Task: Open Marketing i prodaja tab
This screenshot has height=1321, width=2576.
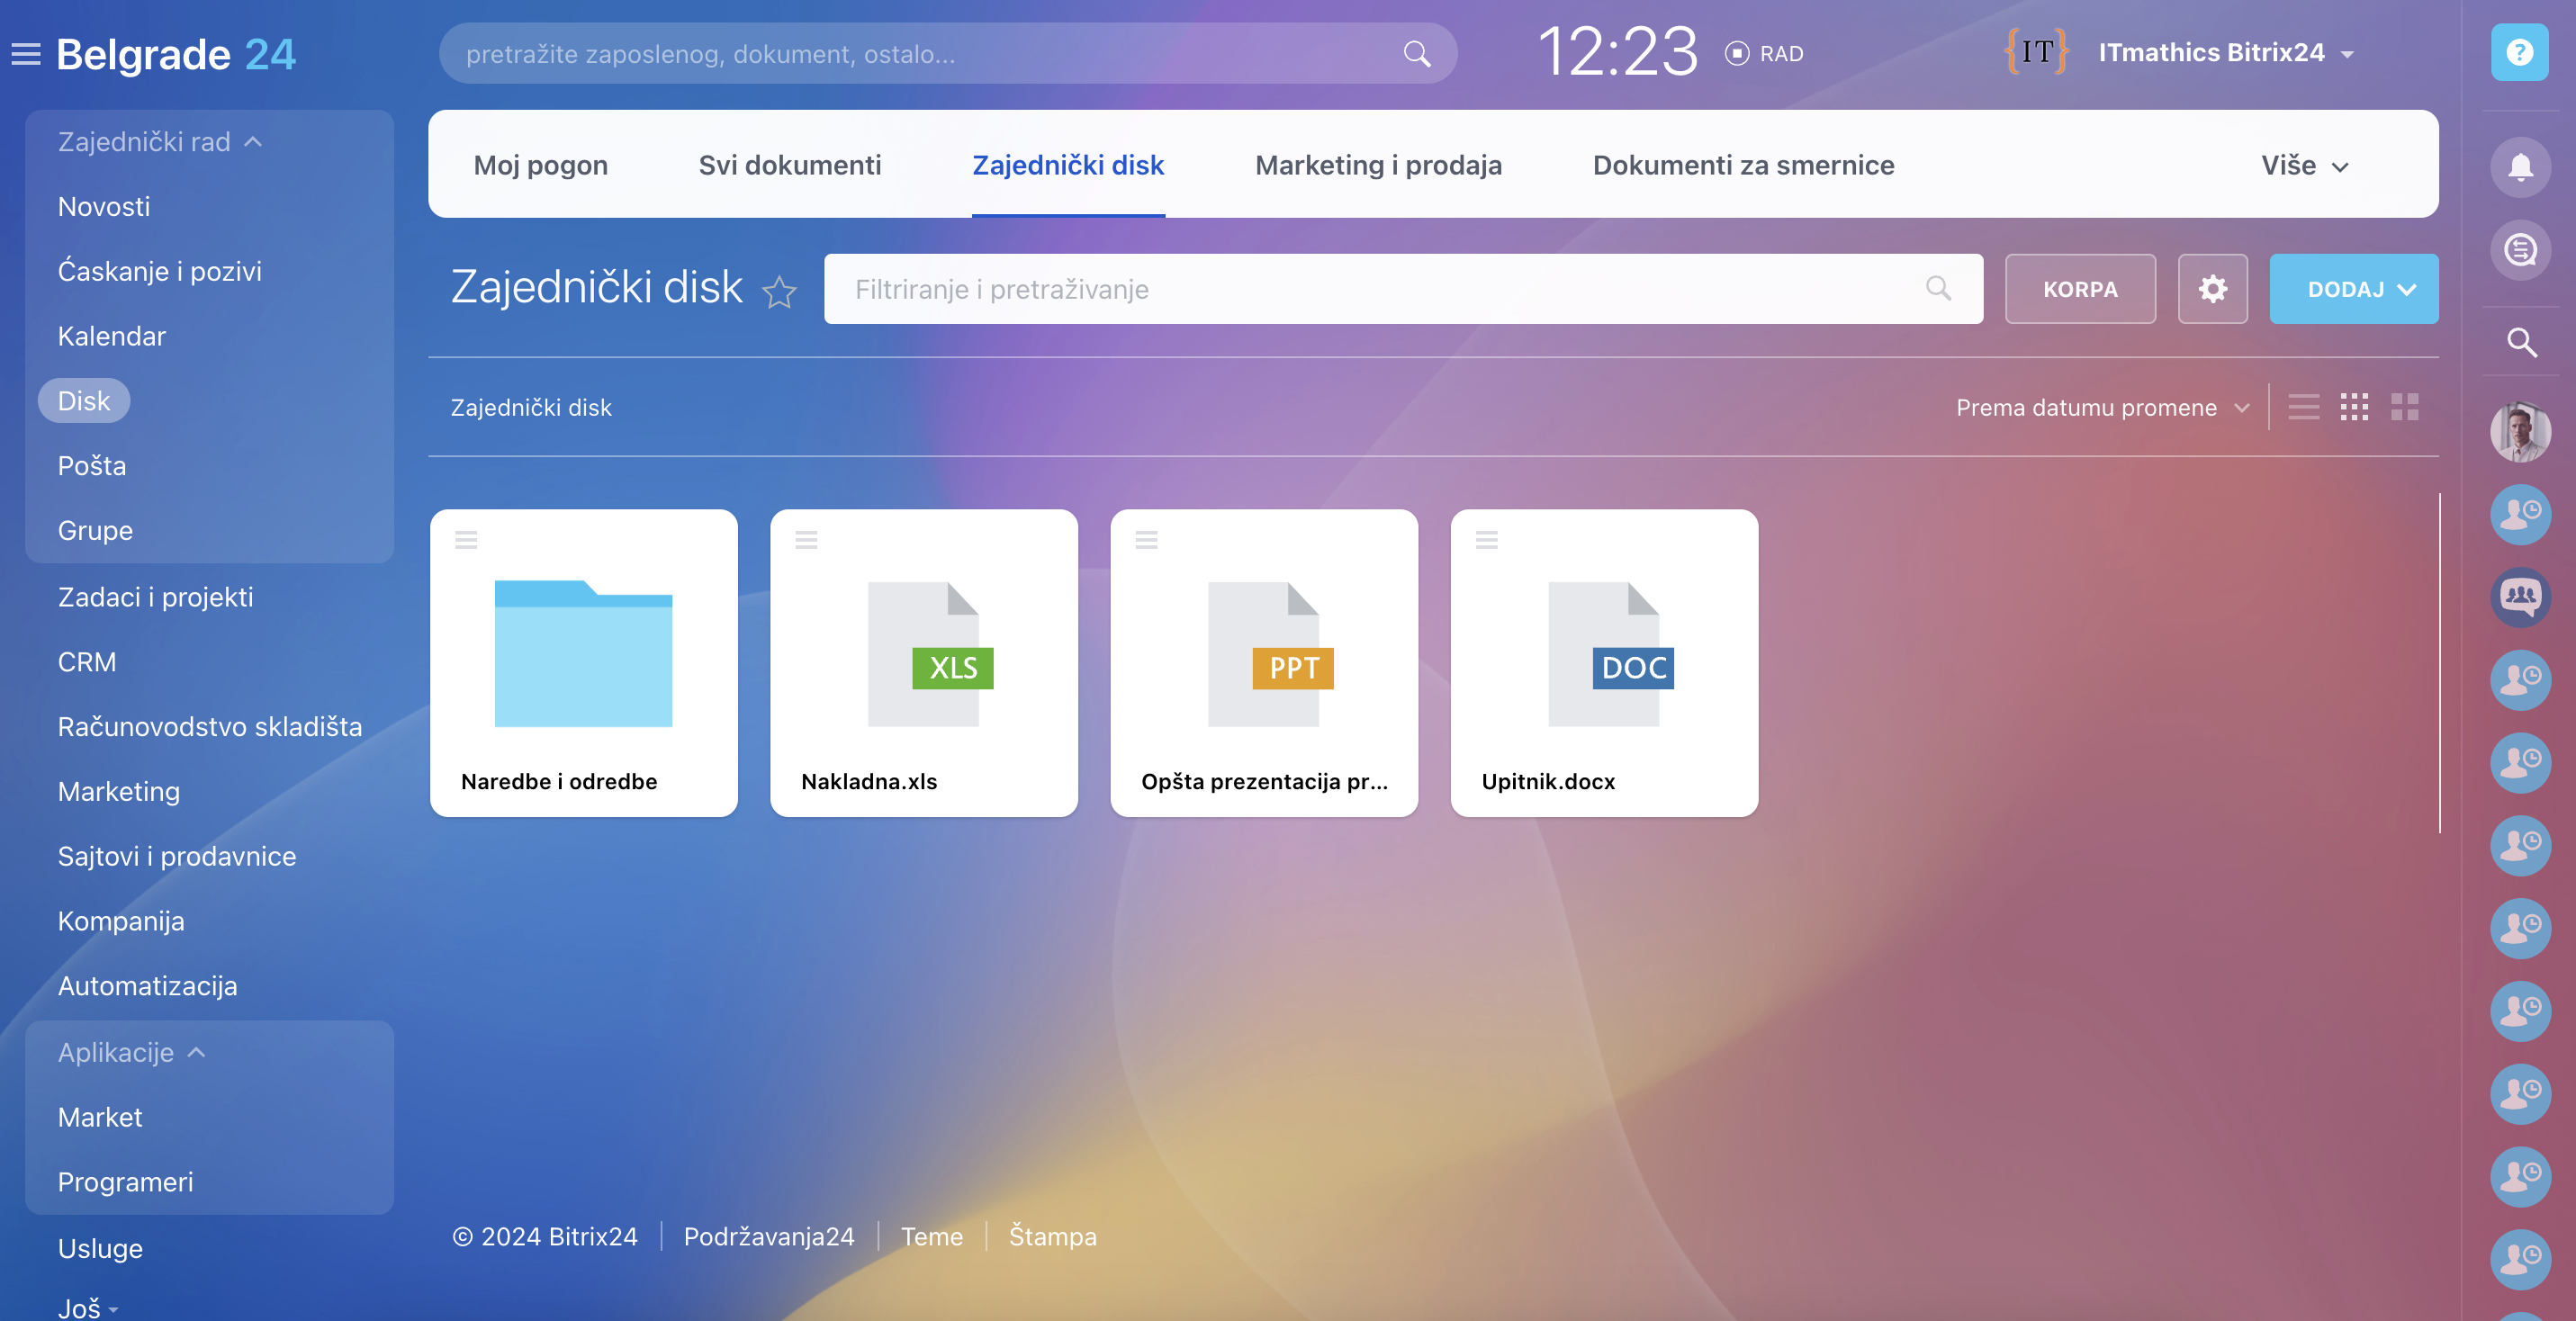Action: point(1378,165)
